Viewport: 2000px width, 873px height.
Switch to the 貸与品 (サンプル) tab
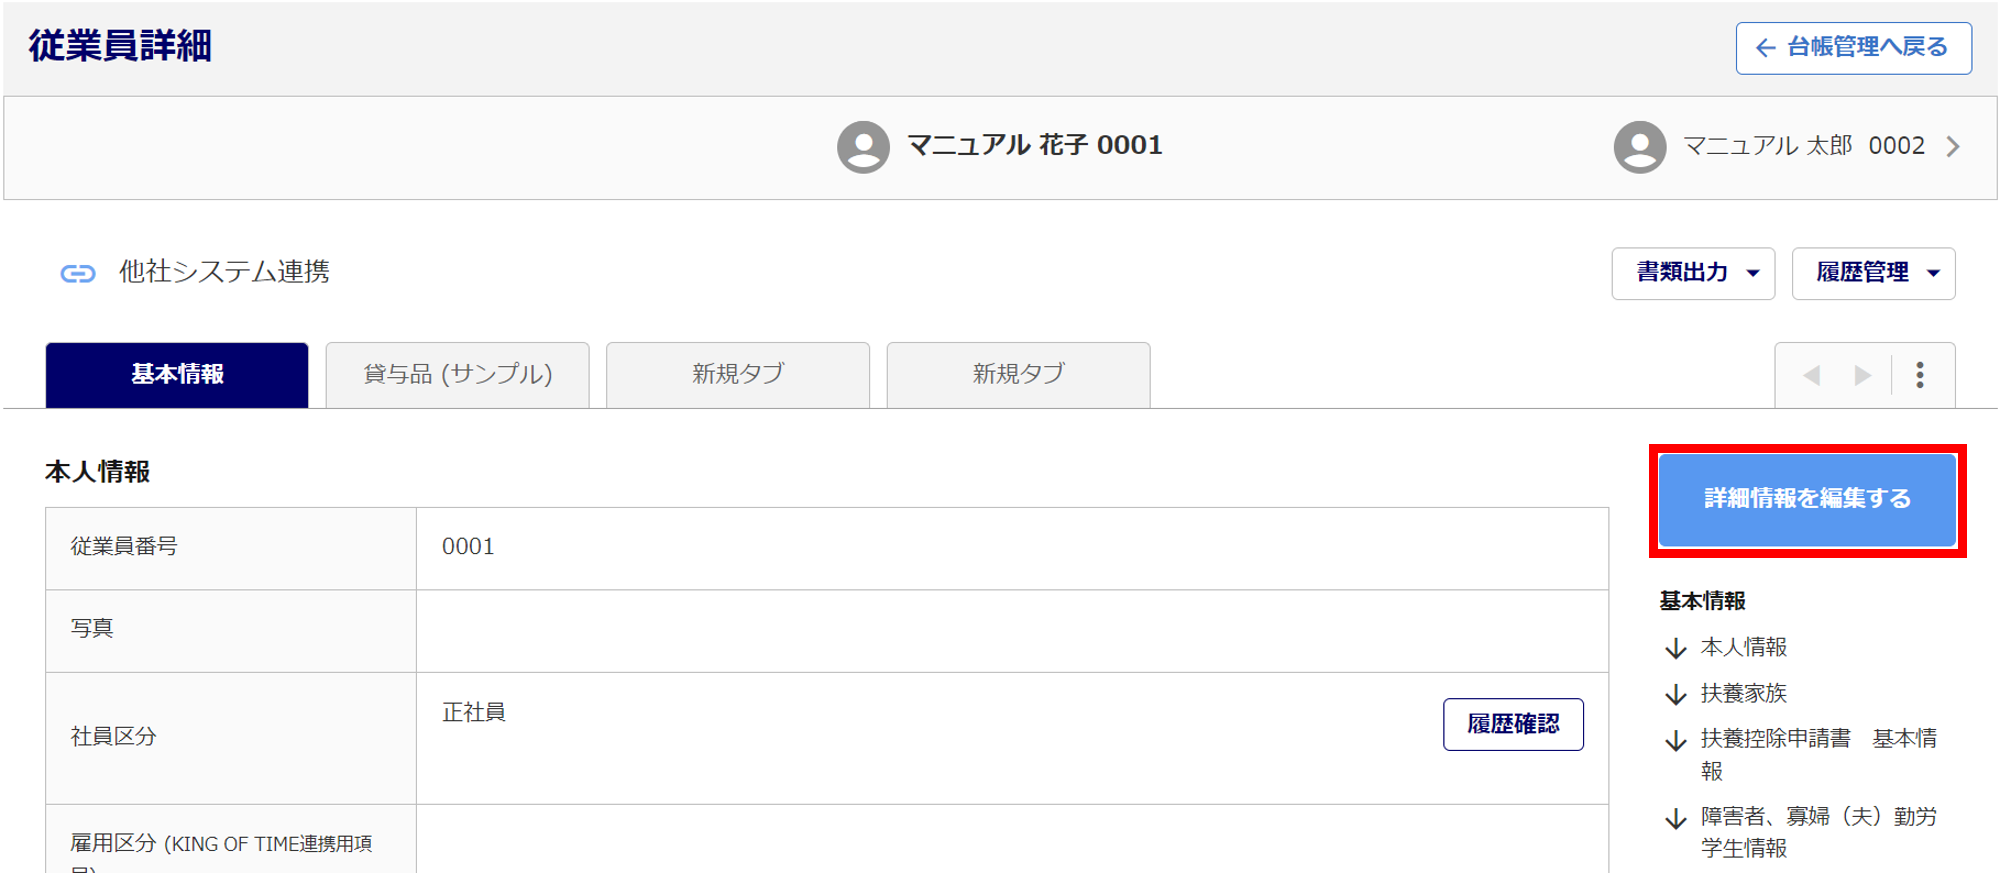457,375
